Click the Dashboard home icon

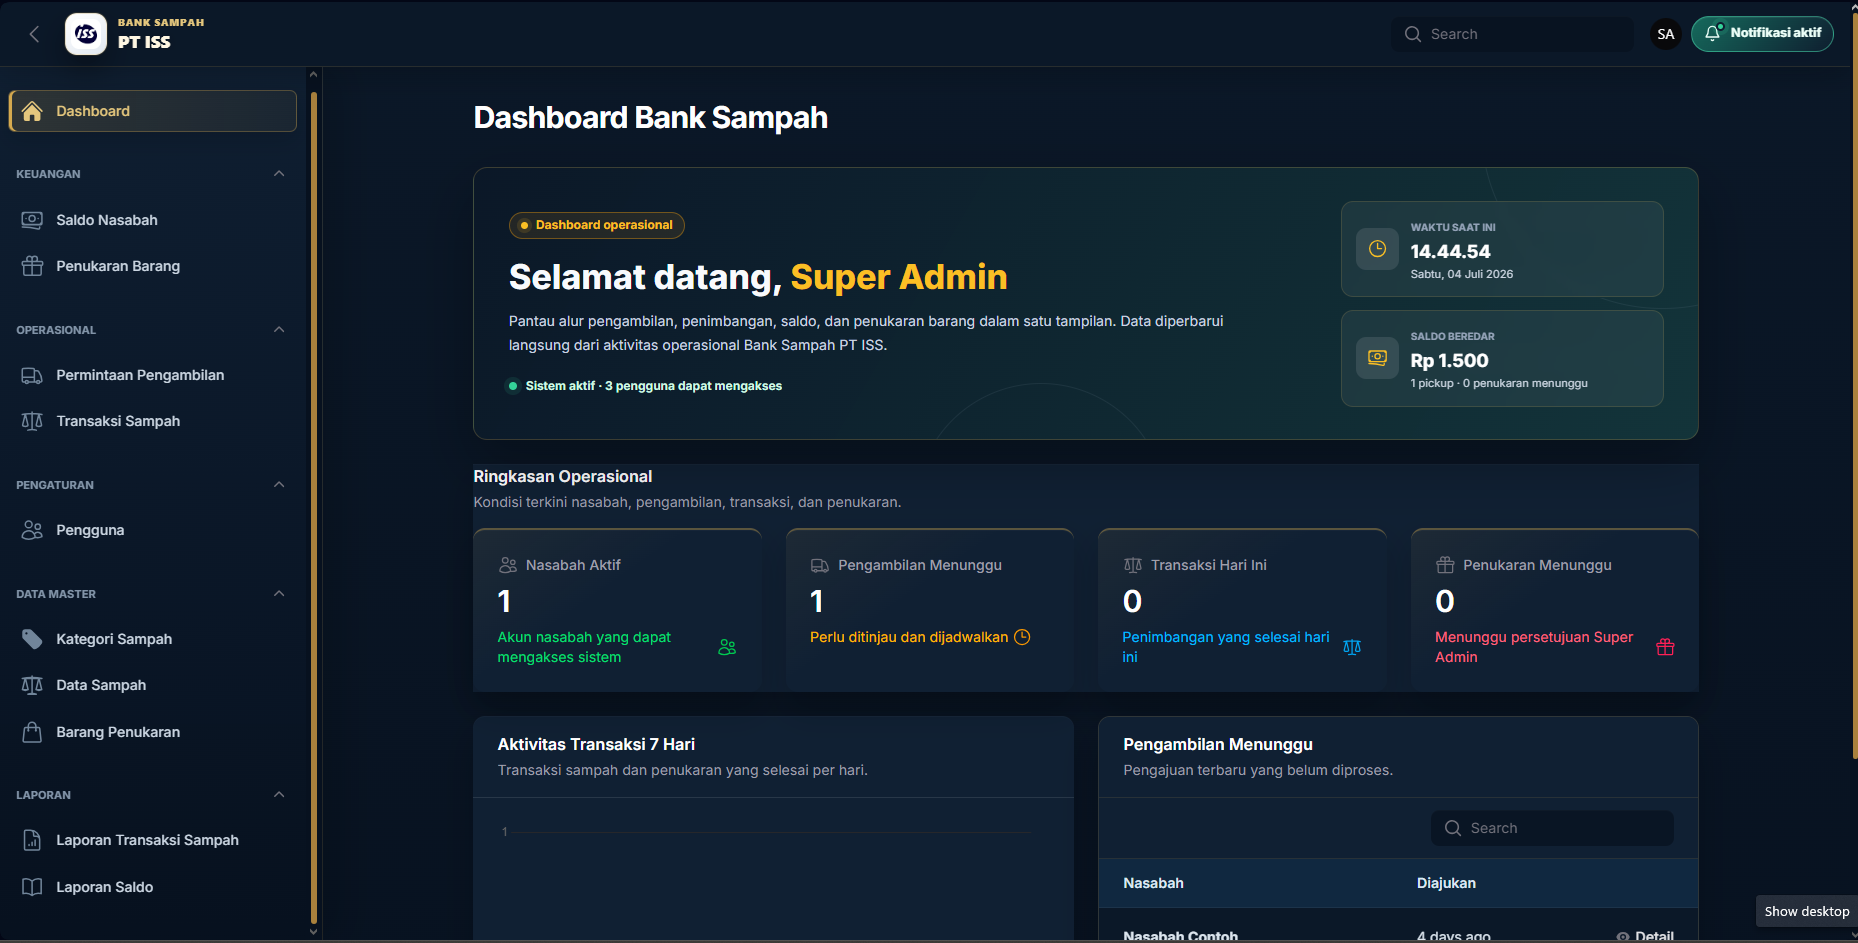tap(32, 111)
